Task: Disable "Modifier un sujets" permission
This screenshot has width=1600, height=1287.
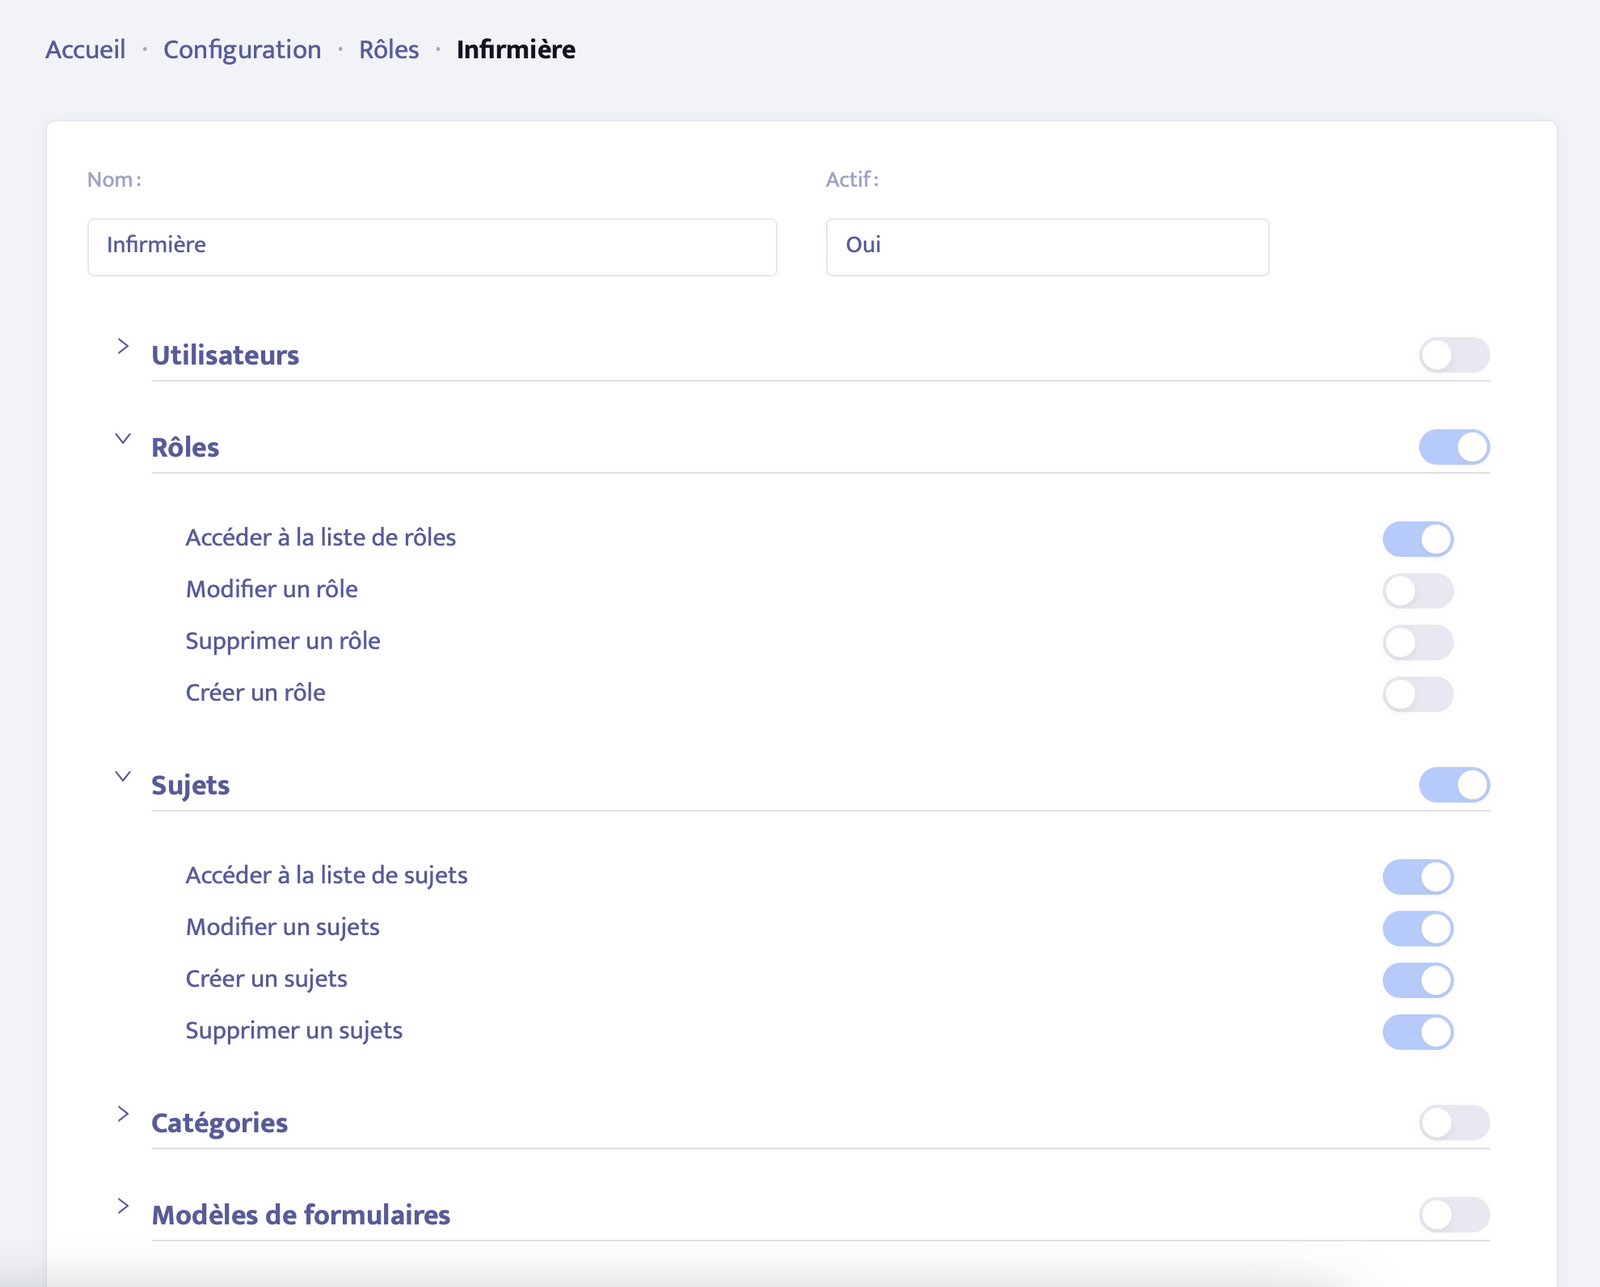Action: coord(1417,928)
